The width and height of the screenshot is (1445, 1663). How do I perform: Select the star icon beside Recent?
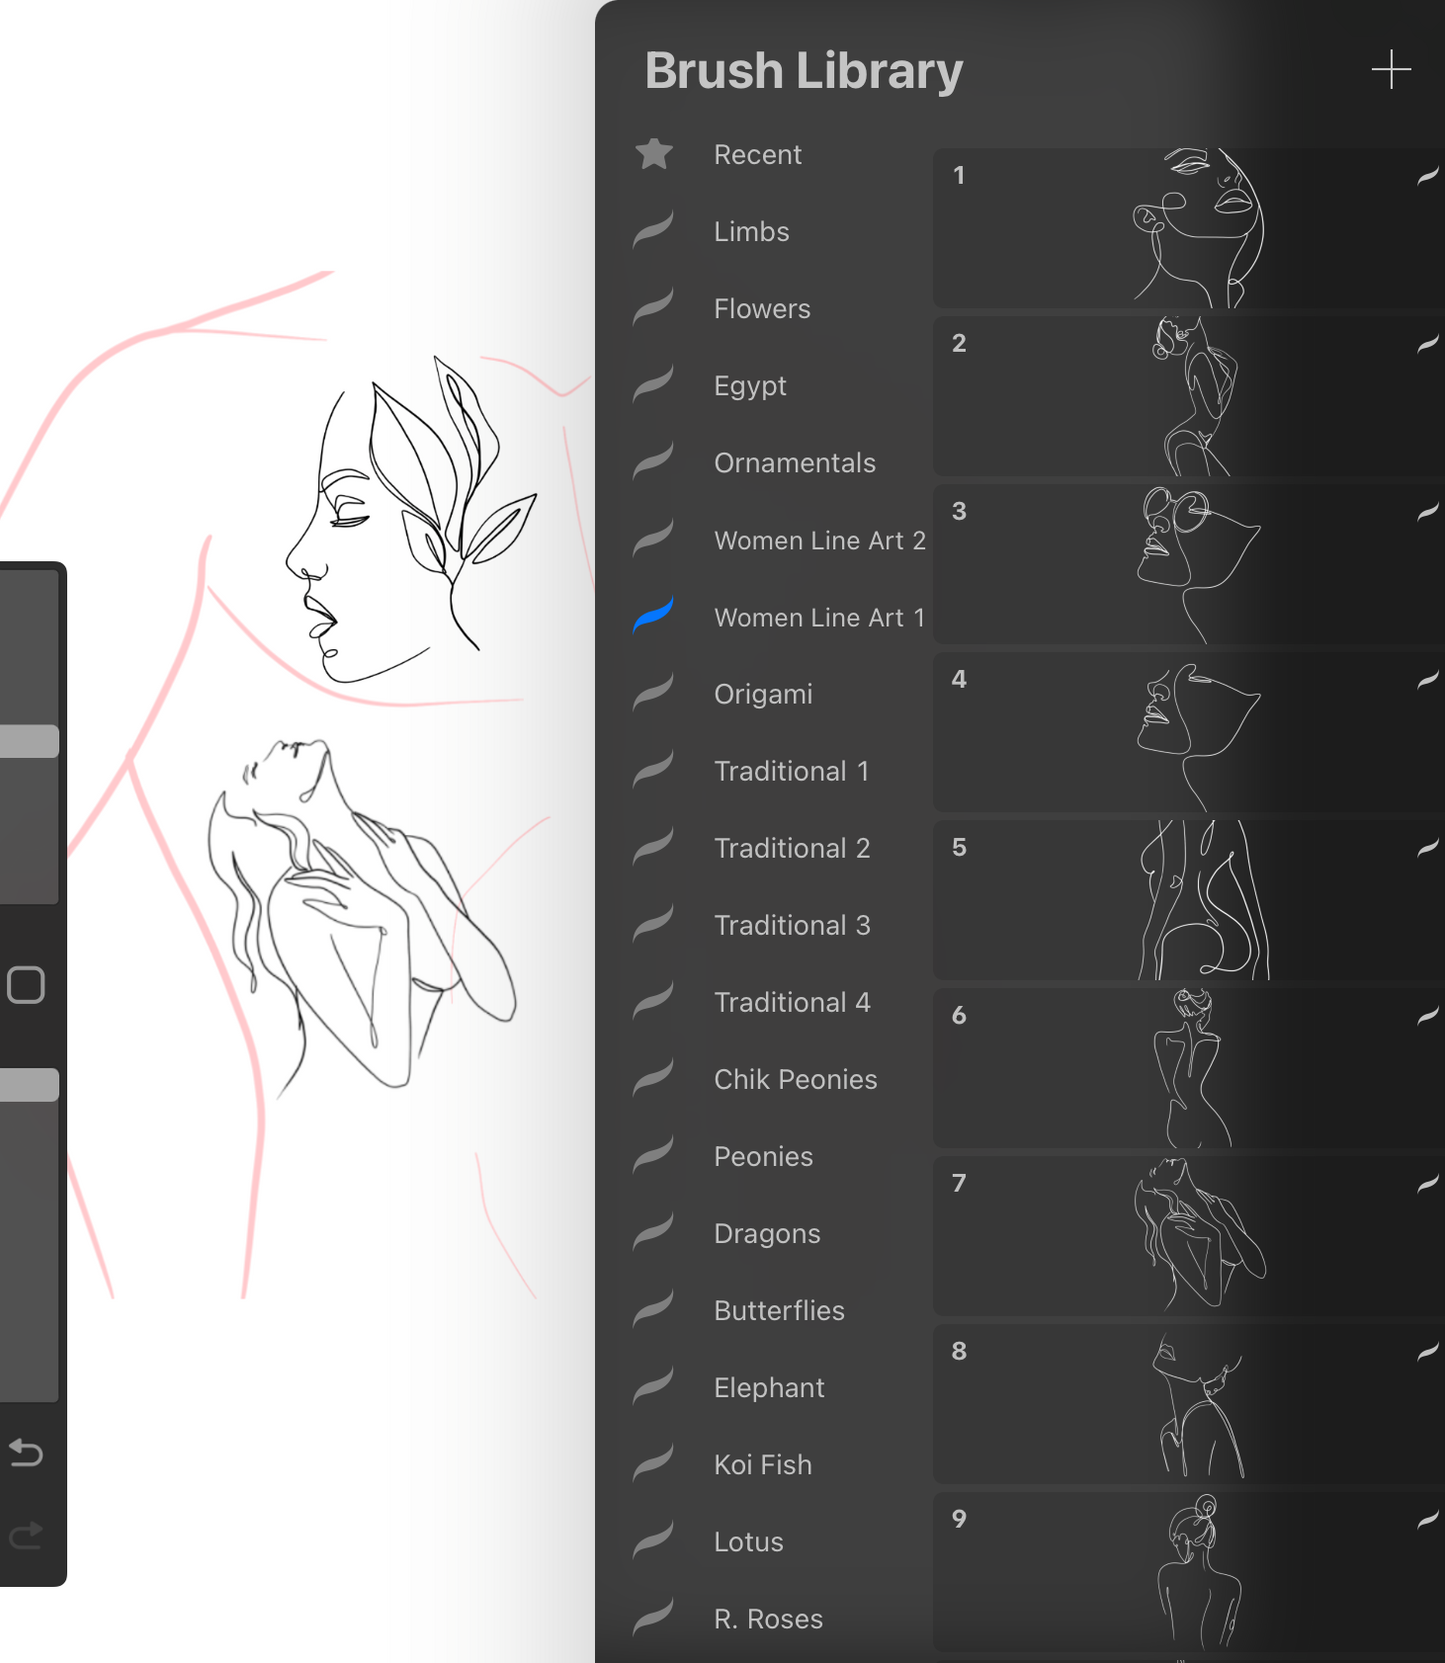[x=654, y=154]
